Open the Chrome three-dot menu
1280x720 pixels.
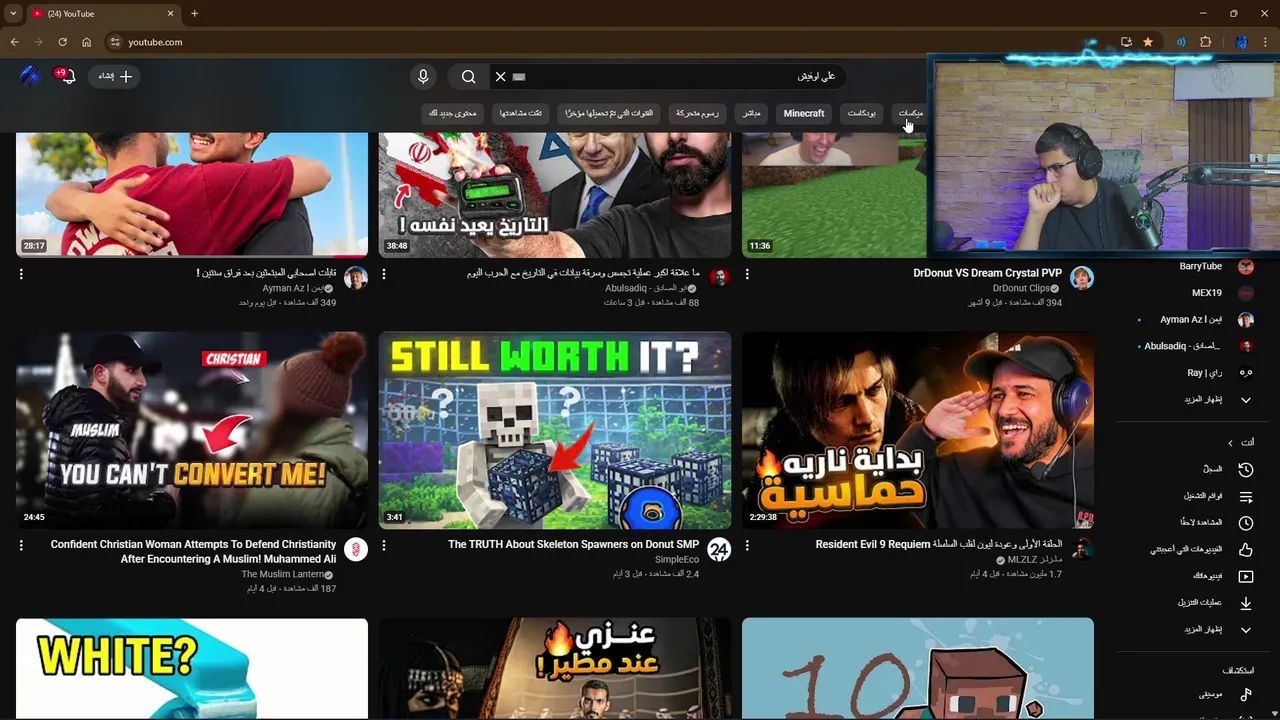1266,42
